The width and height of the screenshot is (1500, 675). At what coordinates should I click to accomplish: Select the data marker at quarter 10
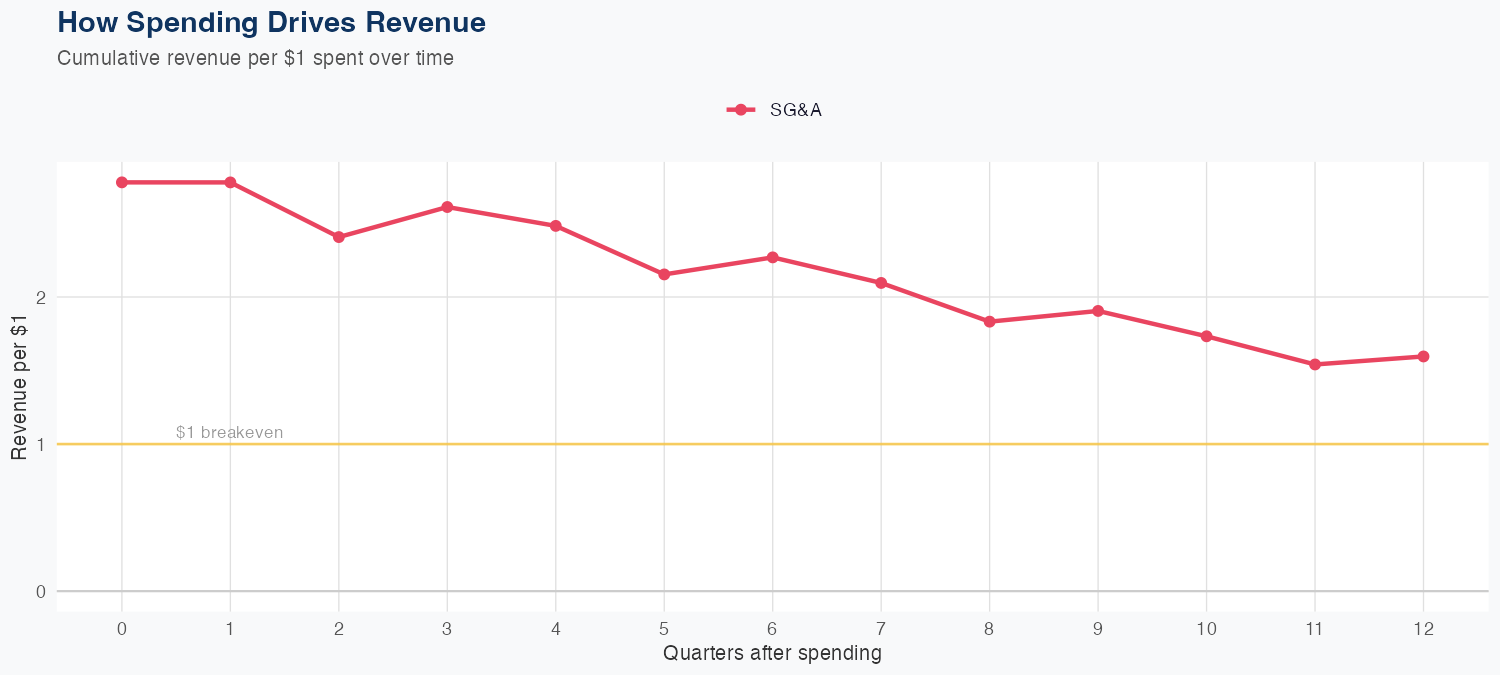pyautogui.click(x=1206, y=336)
